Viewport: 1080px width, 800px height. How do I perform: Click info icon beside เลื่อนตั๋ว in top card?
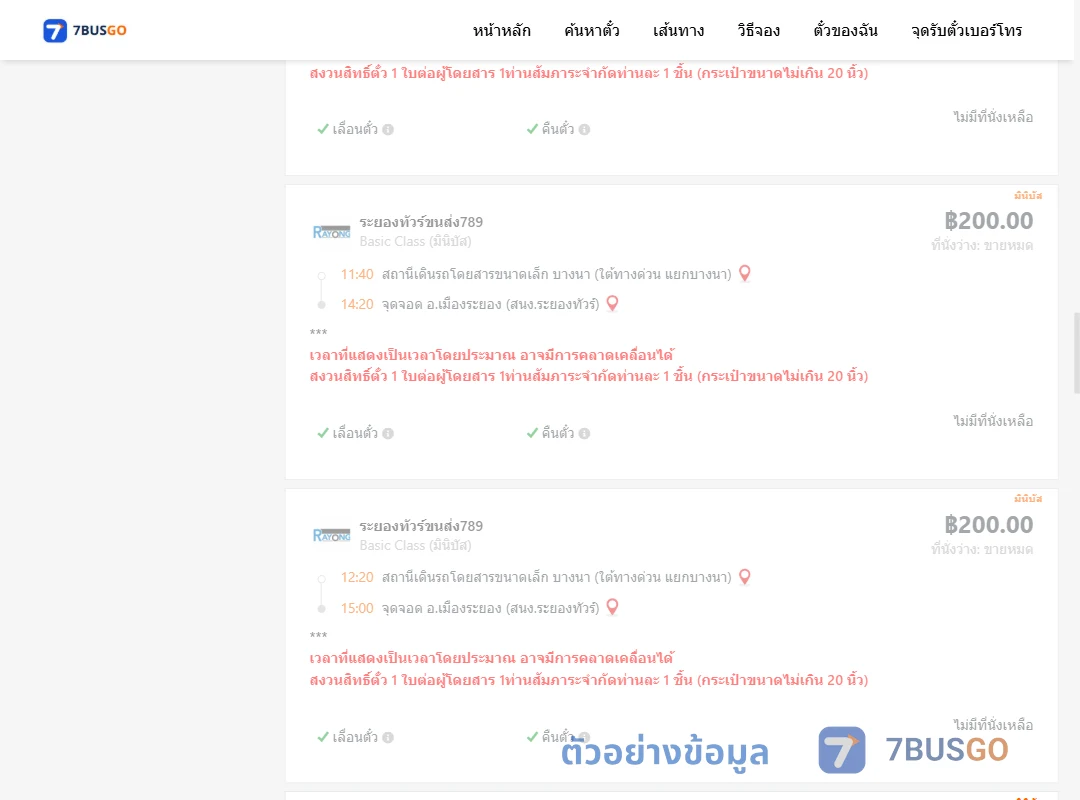pos(388,130)
